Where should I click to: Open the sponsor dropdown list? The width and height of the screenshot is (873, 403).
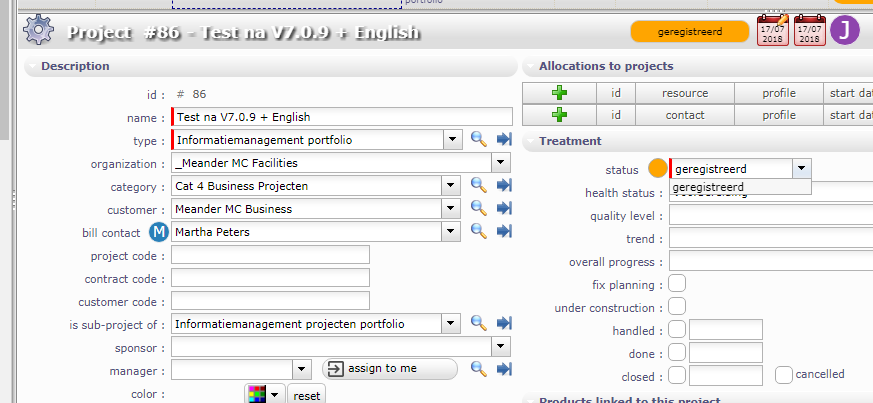tap(501, 347)
